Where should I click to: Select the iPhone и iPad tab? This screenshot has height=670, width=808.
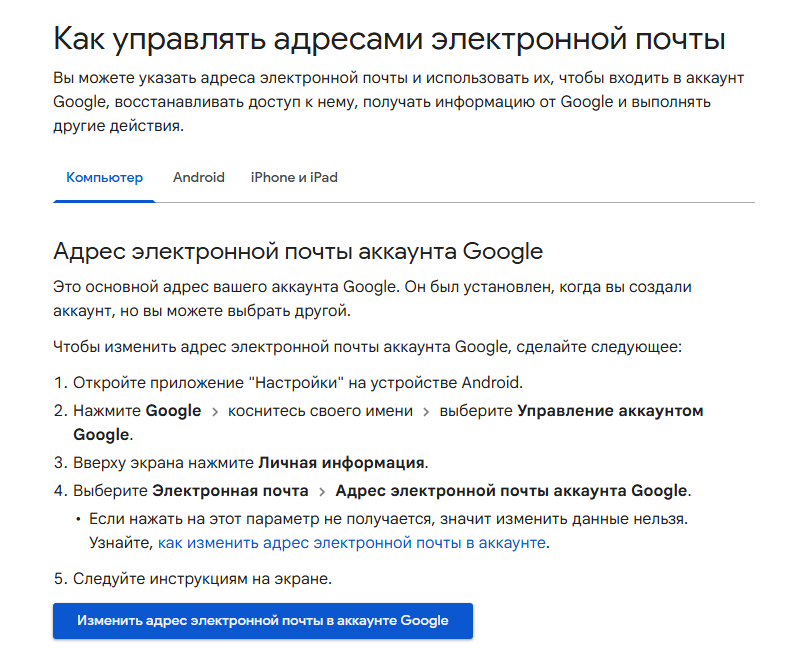[294, 177]
